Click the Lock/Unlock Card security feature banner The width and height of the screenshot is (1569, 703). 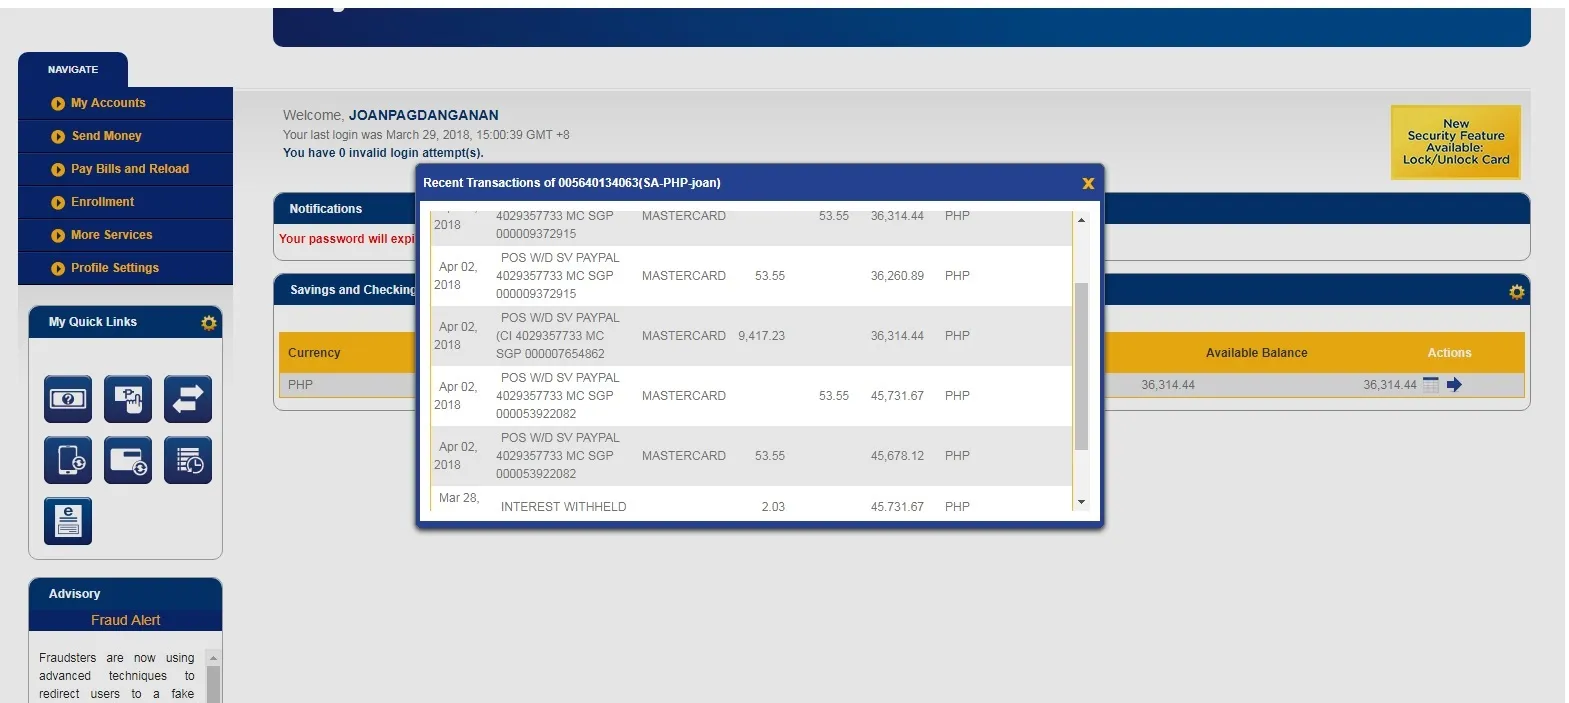(x=1455, y=142)
